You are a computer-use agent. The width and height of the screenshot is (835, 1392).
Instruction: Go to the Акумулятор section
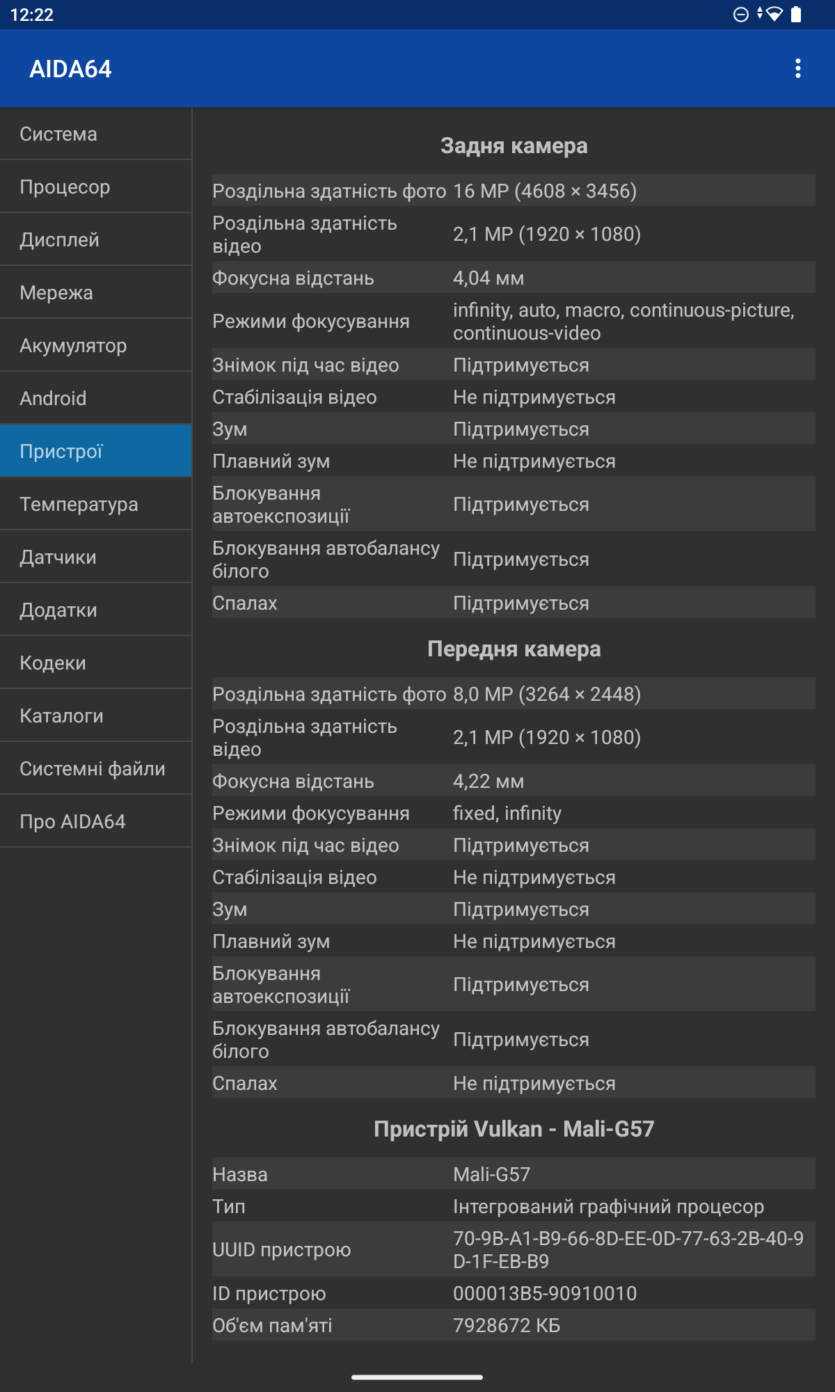coord(96,346)
